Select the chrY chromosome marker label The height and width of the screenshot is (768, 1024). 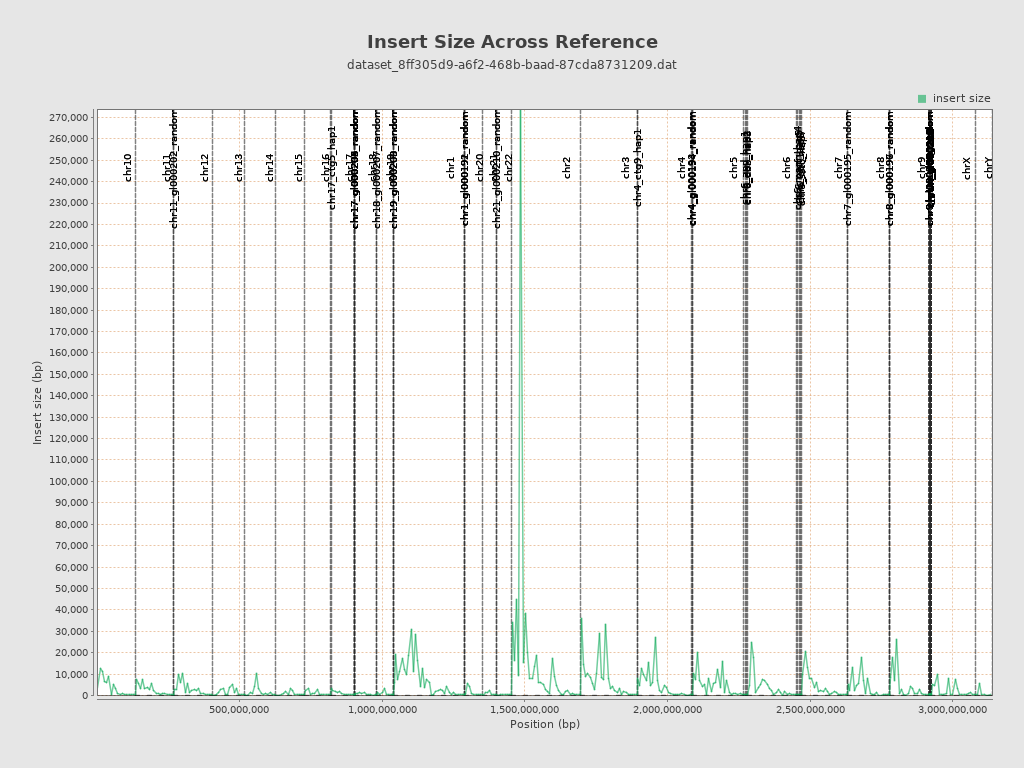point(989,168)
